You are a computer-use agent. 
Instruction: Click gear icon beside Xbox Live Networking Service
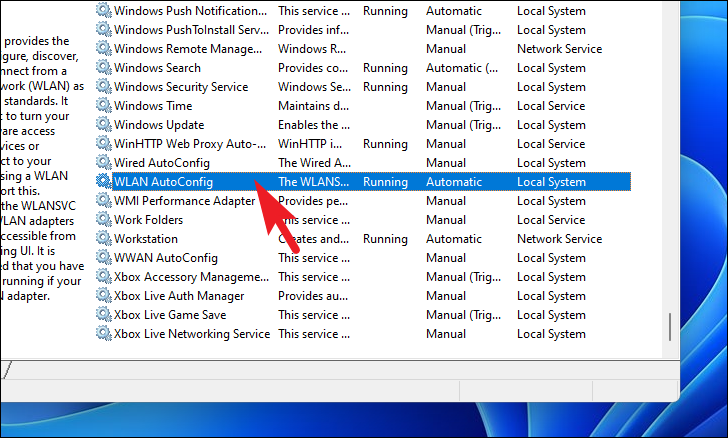click(x=104, y=334)
